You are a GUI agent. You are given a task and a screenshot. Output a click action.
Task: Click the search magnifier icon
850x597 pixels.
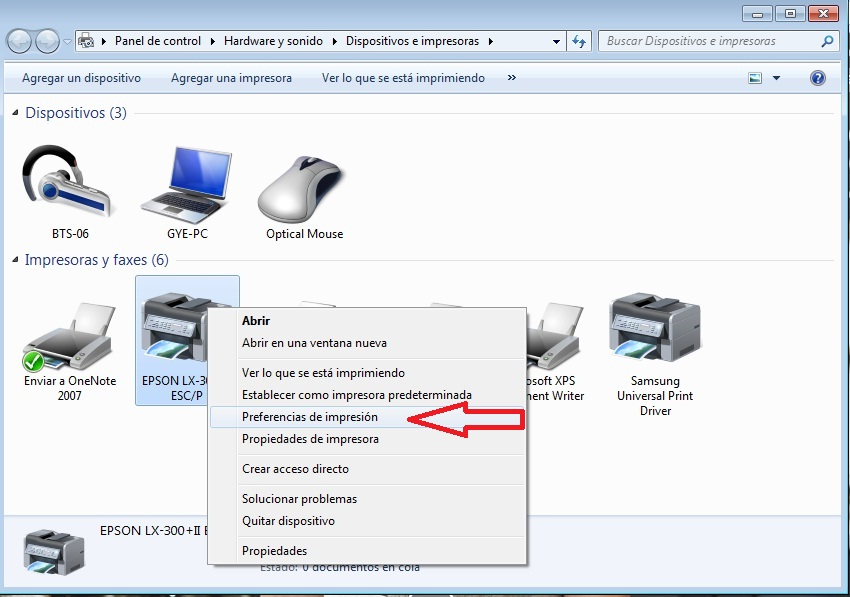tap(827, 41)
